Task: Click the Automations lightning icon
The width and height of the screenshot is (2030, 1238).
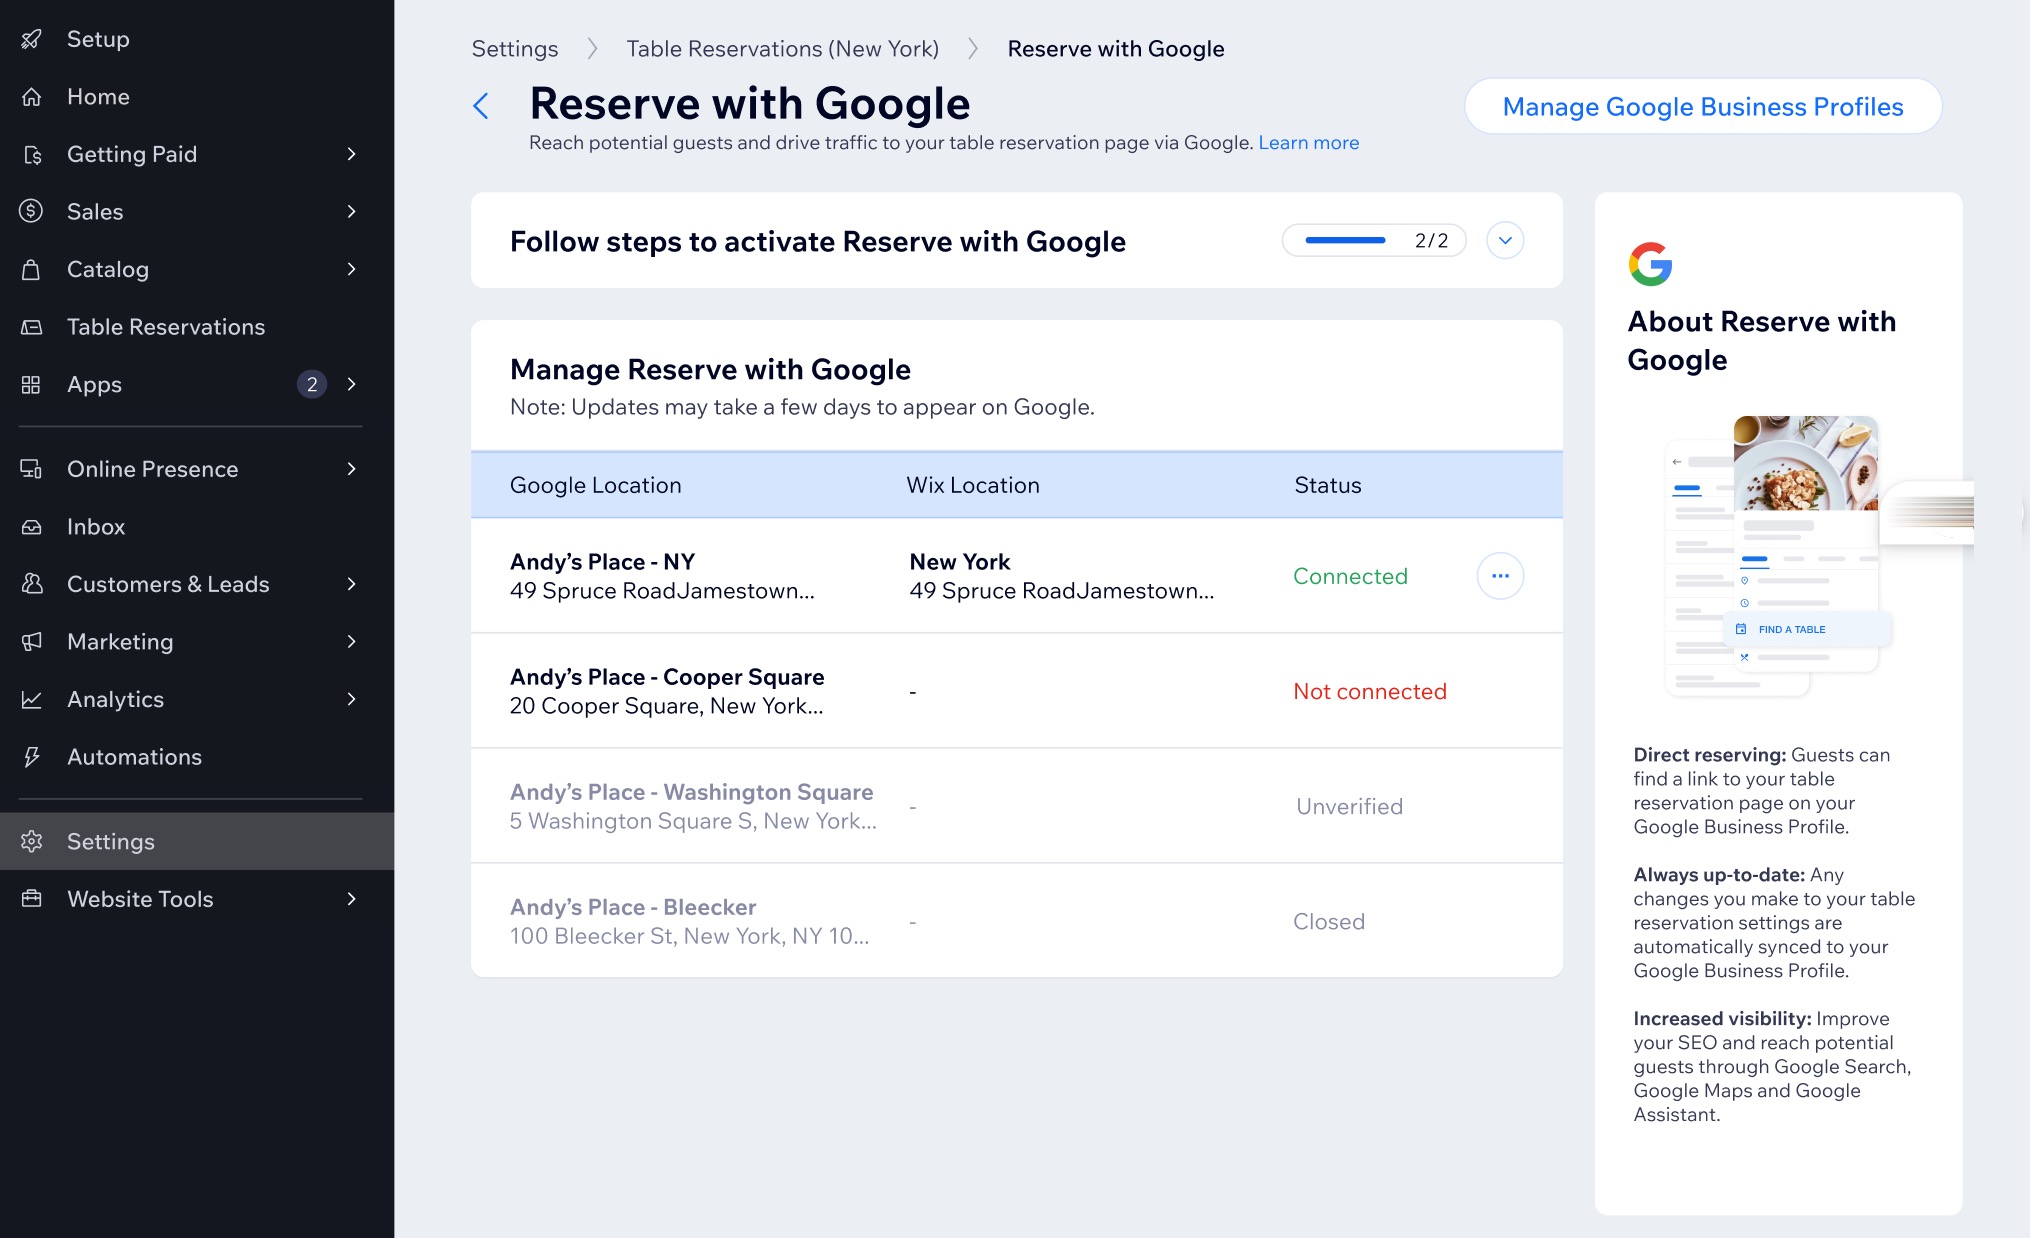Action: coord(32,757)
